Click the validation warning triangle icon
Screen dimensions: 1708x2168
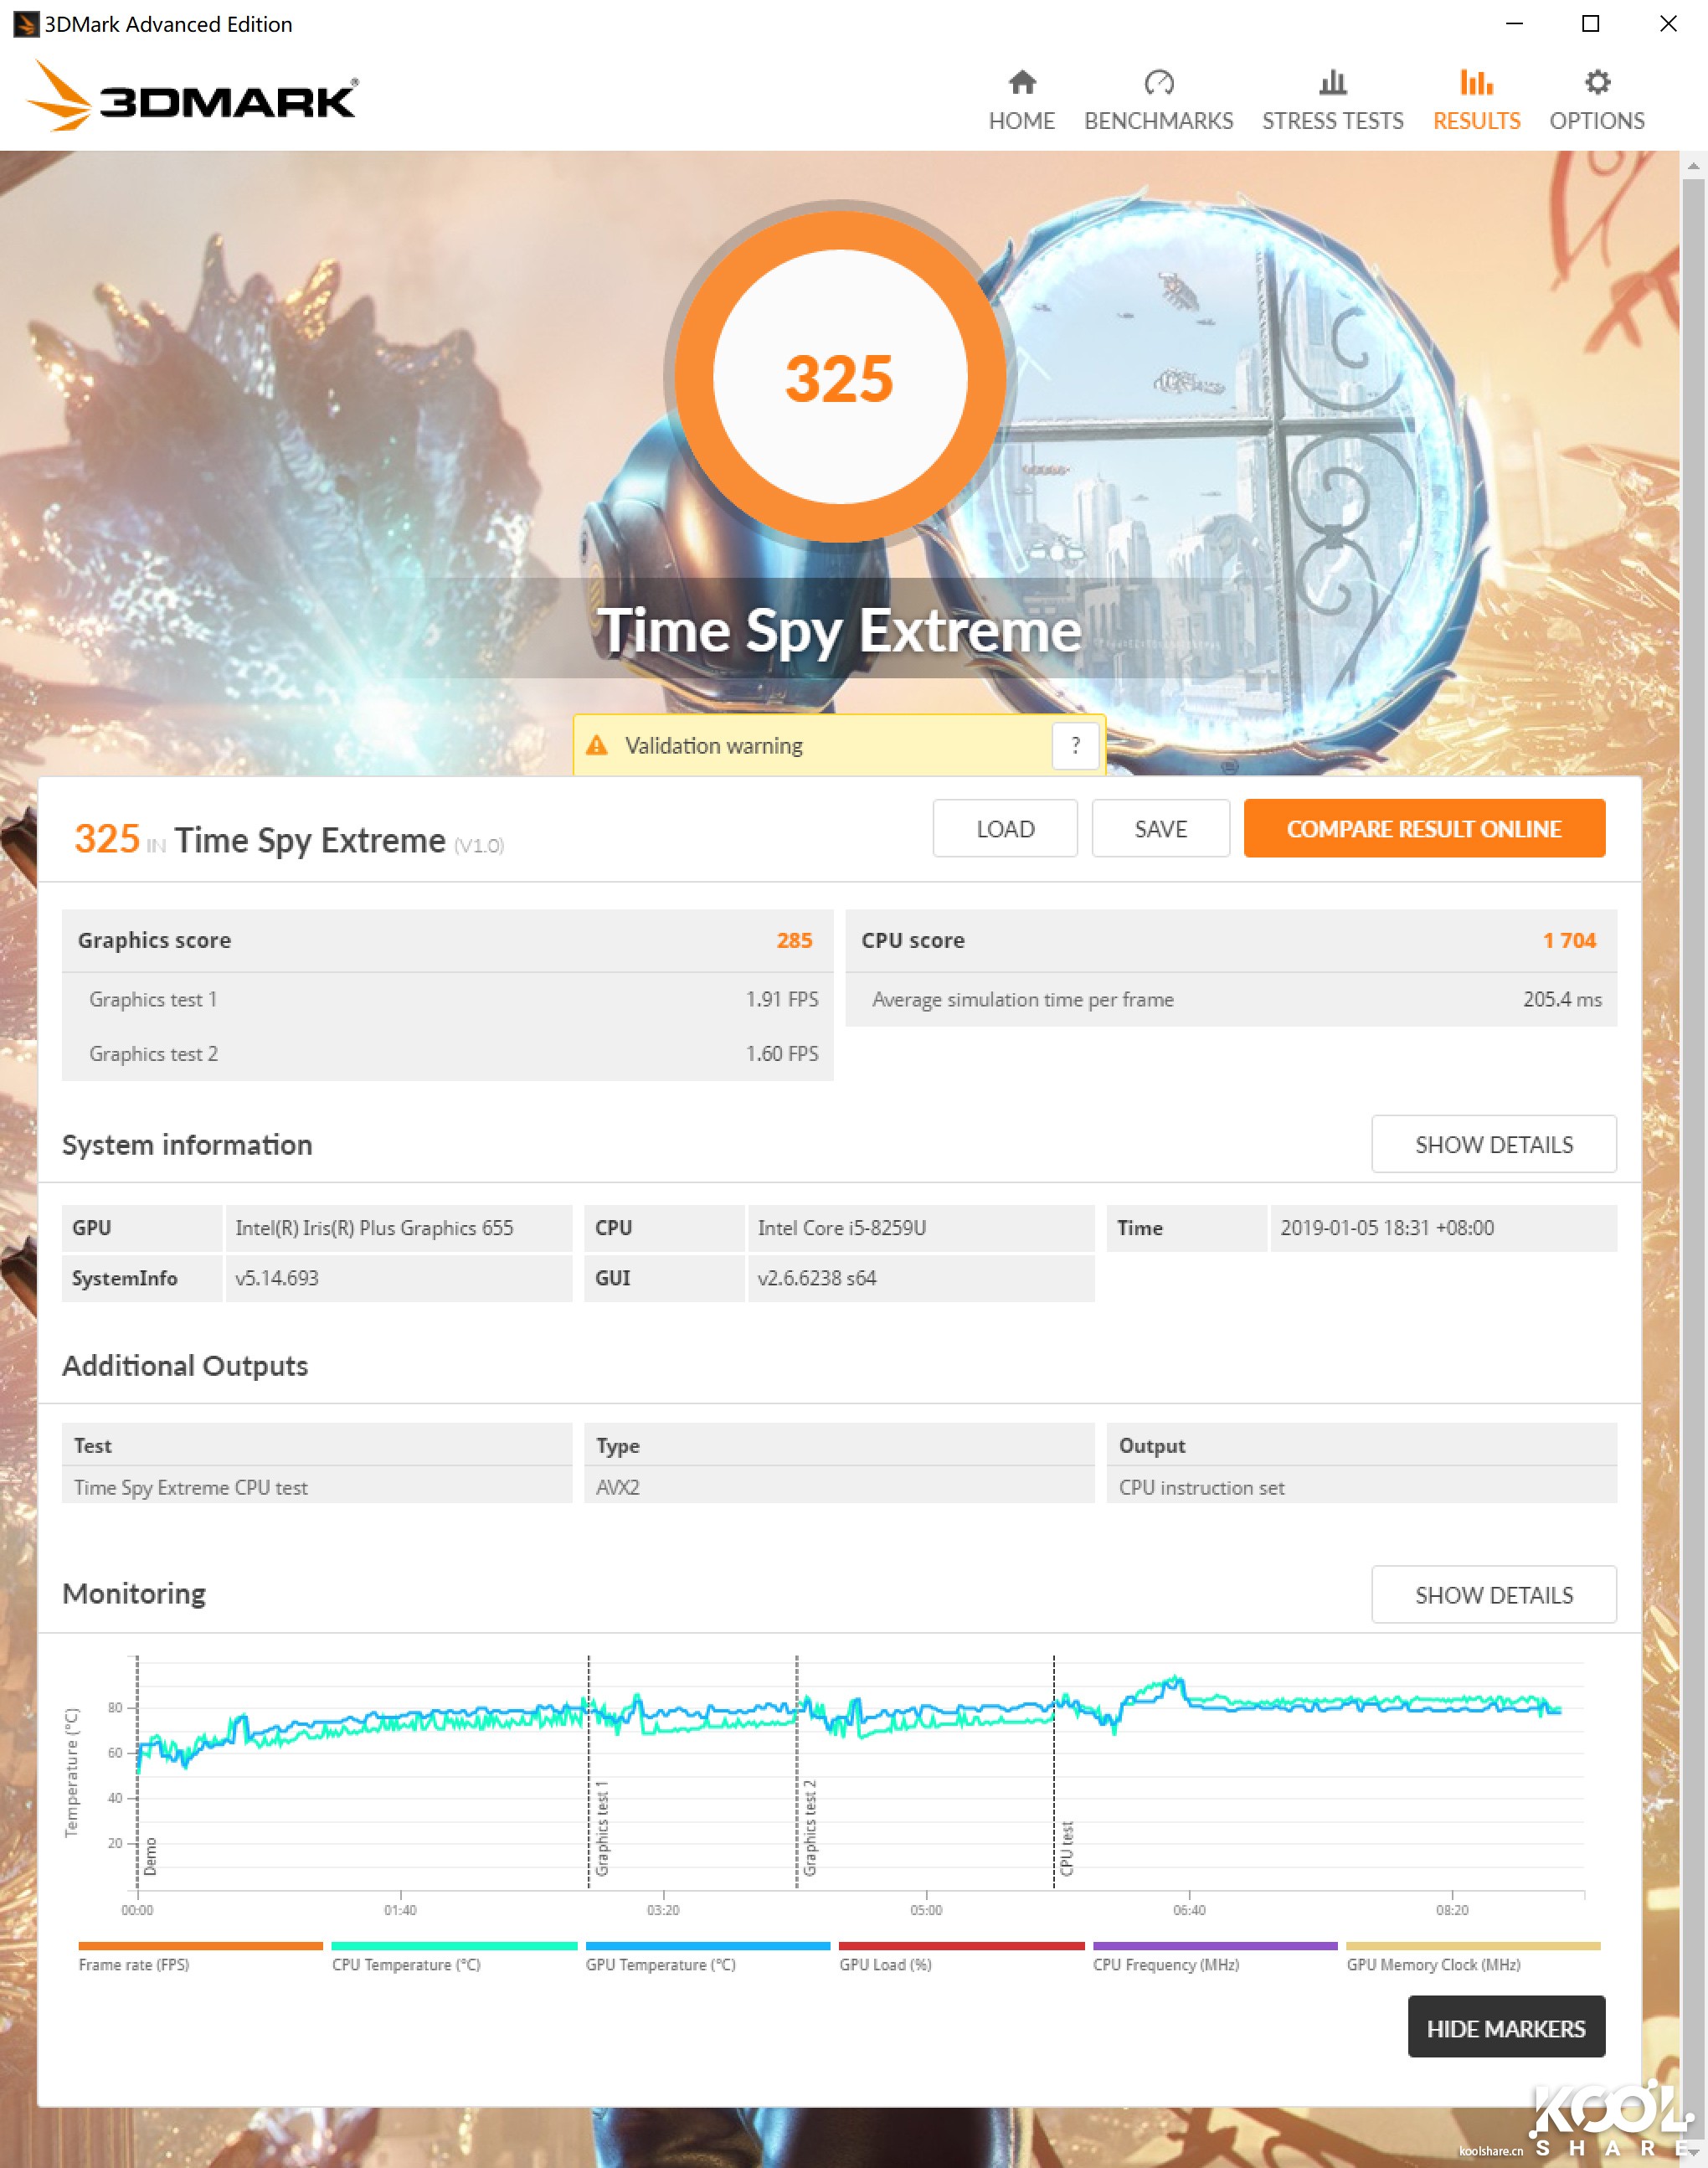point(597,745)
